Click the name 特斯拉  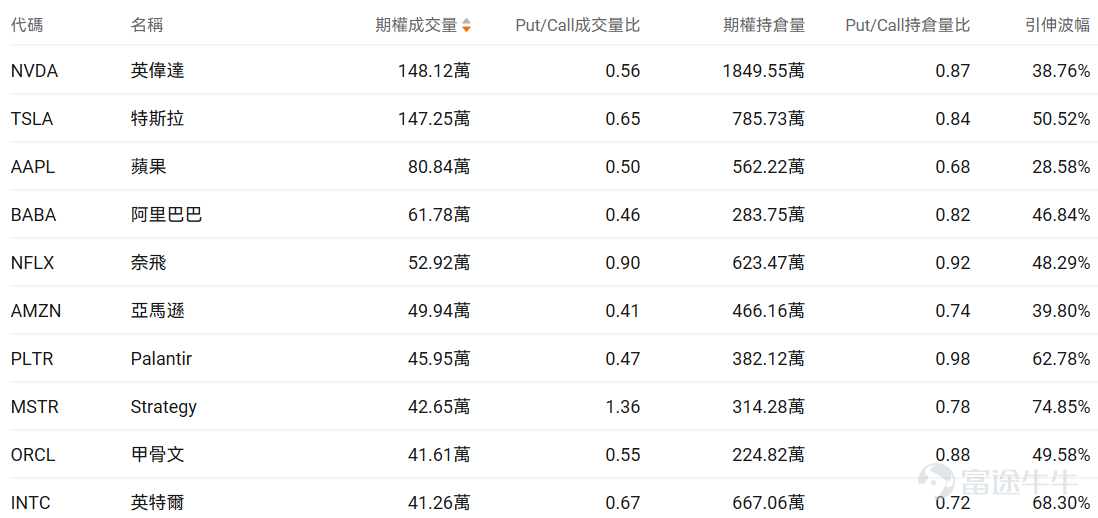point(158,118)
